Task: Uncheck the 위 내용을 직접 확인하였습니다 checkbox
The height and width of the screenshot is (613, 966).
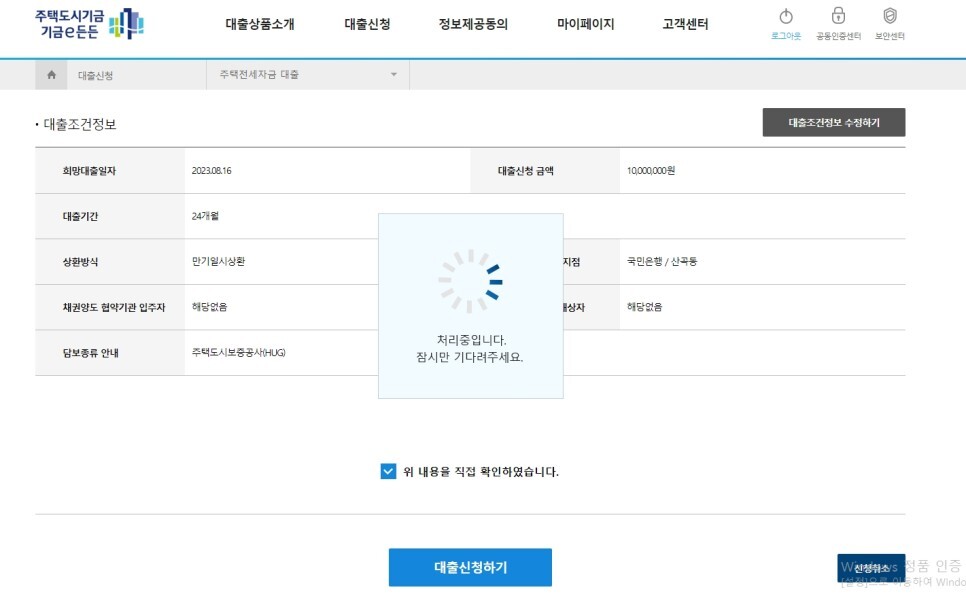Action: pyautogui.click(x=388, y=471)
